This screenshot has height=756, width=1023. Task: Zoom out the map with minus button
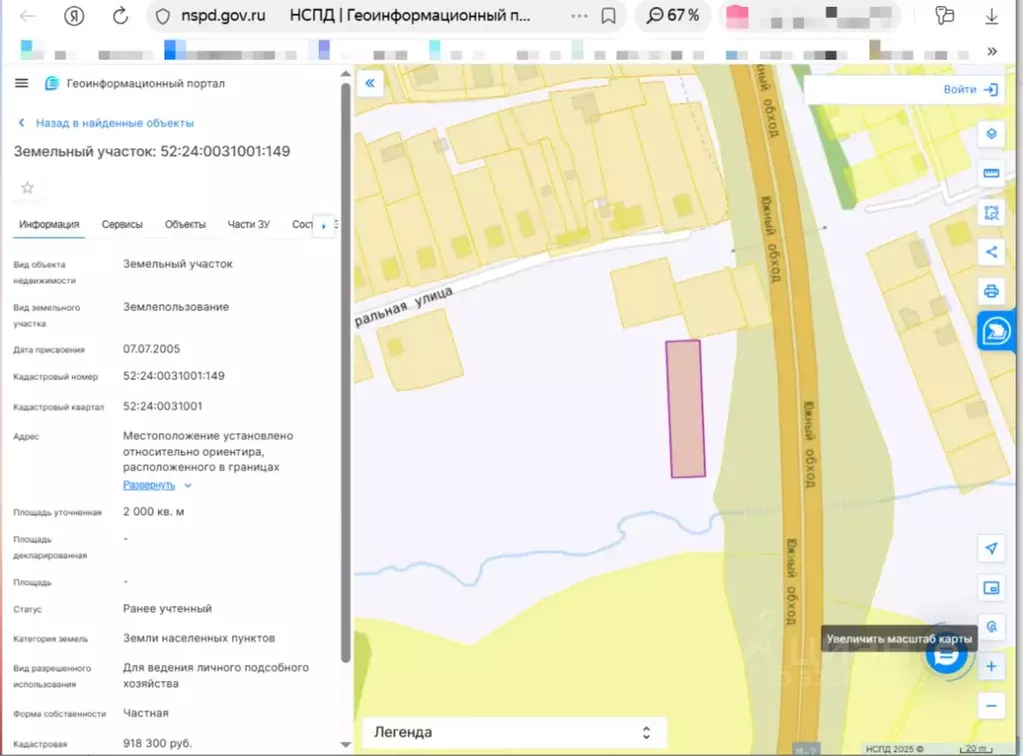991,705
